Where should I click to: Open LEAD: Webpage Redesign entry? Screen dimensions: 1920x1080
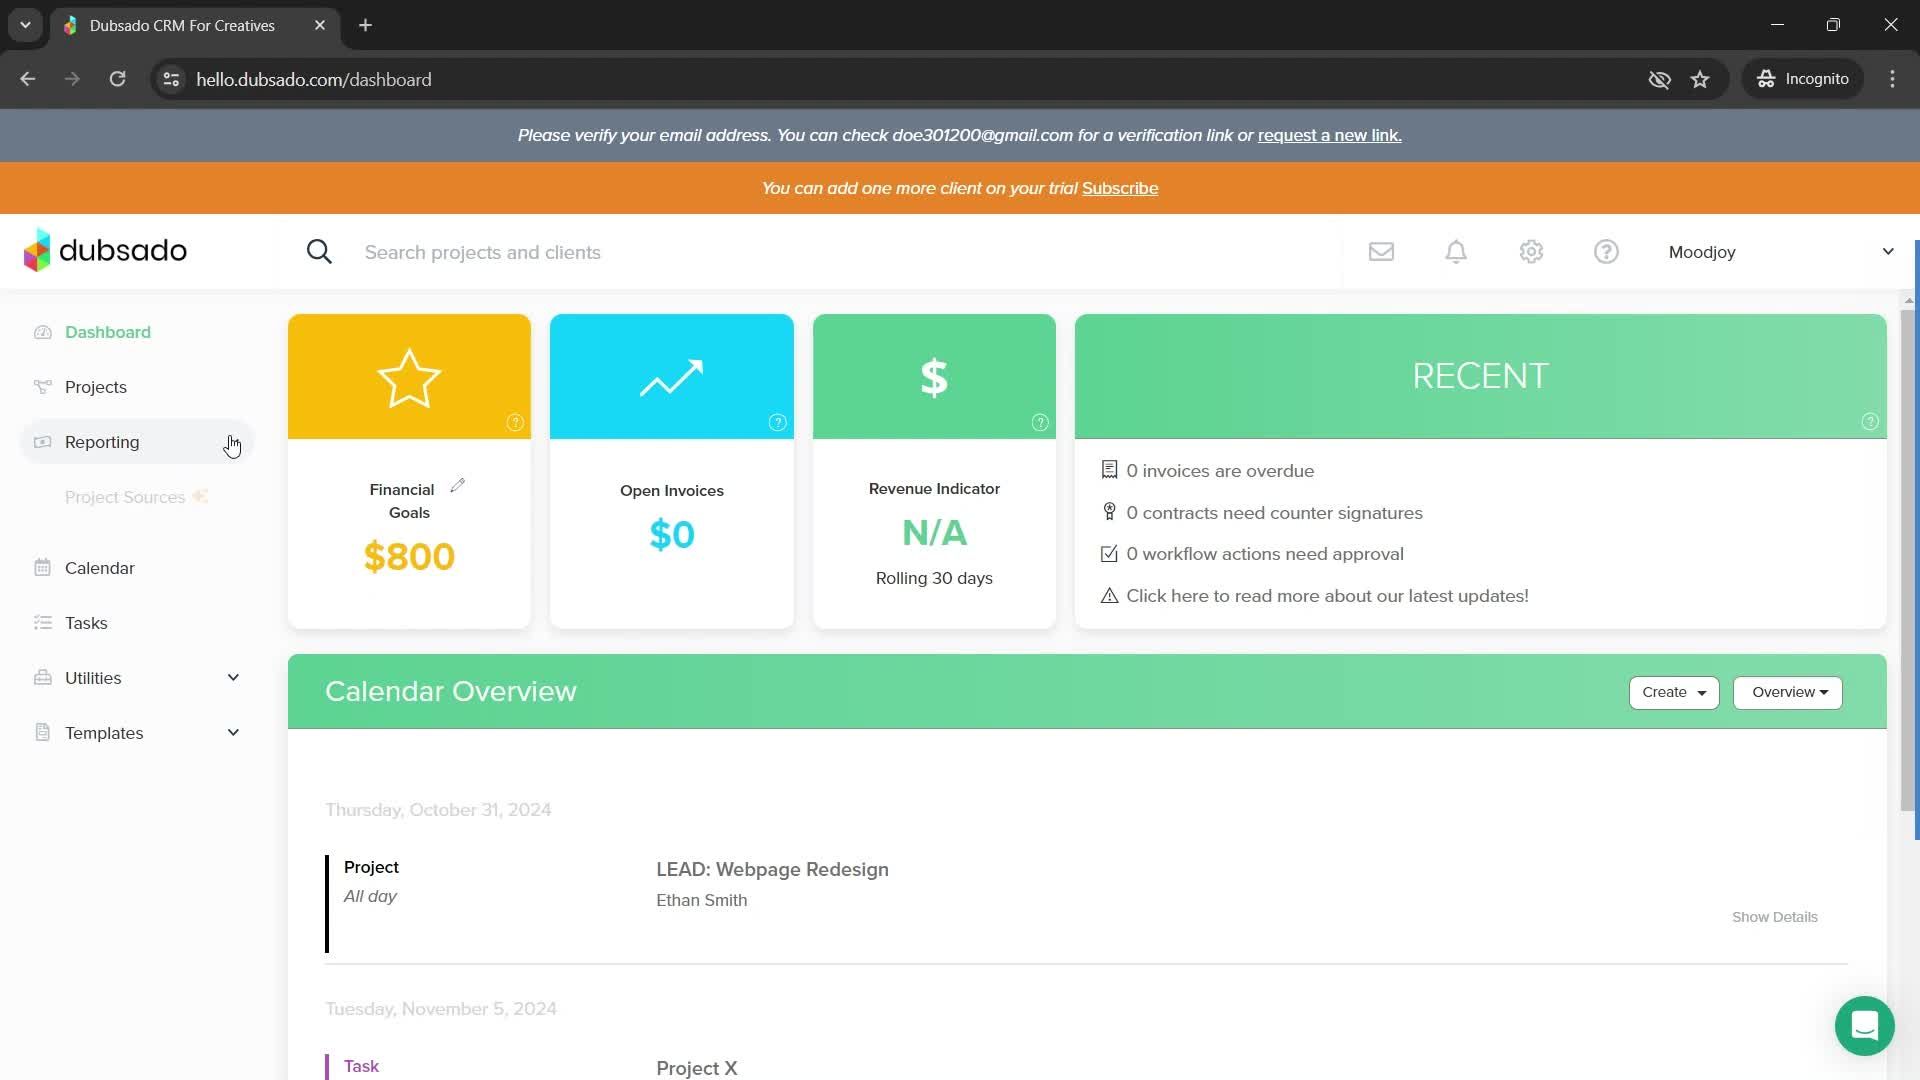click(x=772, y=869)
